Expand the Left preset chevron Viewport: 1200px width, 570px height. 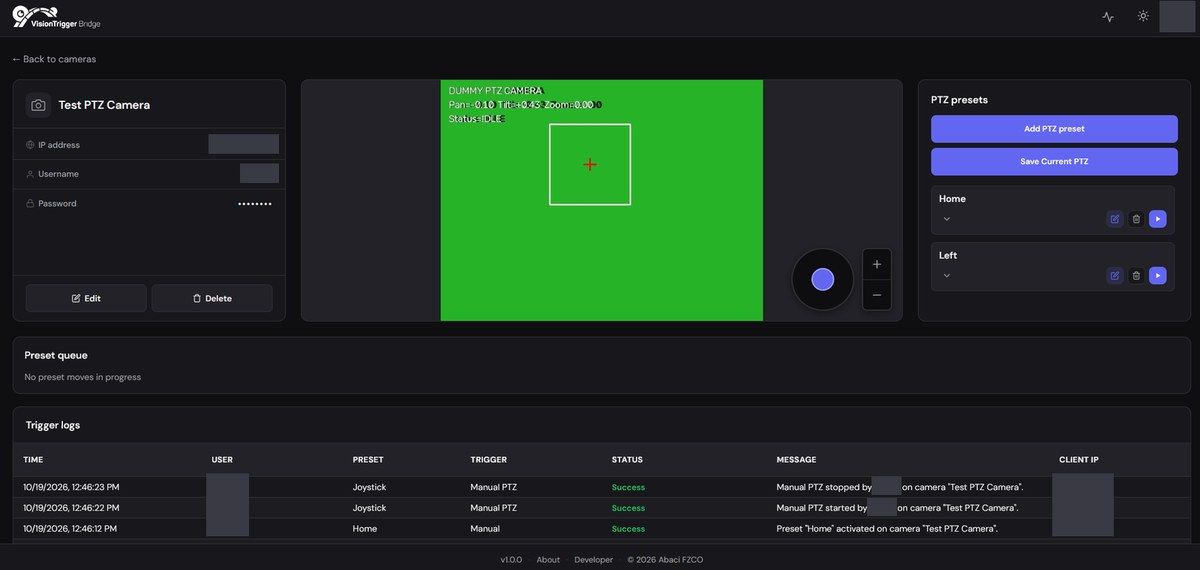947,275
